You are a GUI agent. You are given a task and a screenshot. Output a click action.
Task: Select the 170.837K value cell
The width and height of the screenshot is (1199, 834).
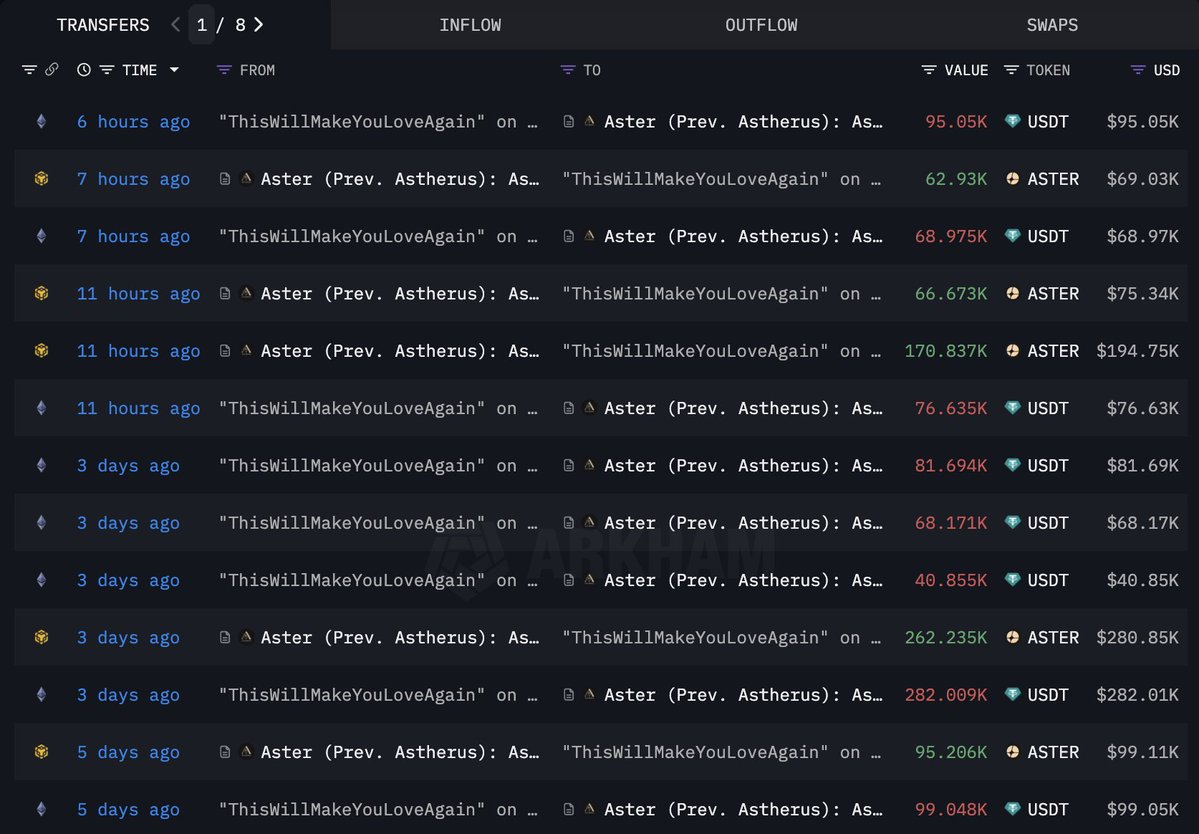coord(946,351)
